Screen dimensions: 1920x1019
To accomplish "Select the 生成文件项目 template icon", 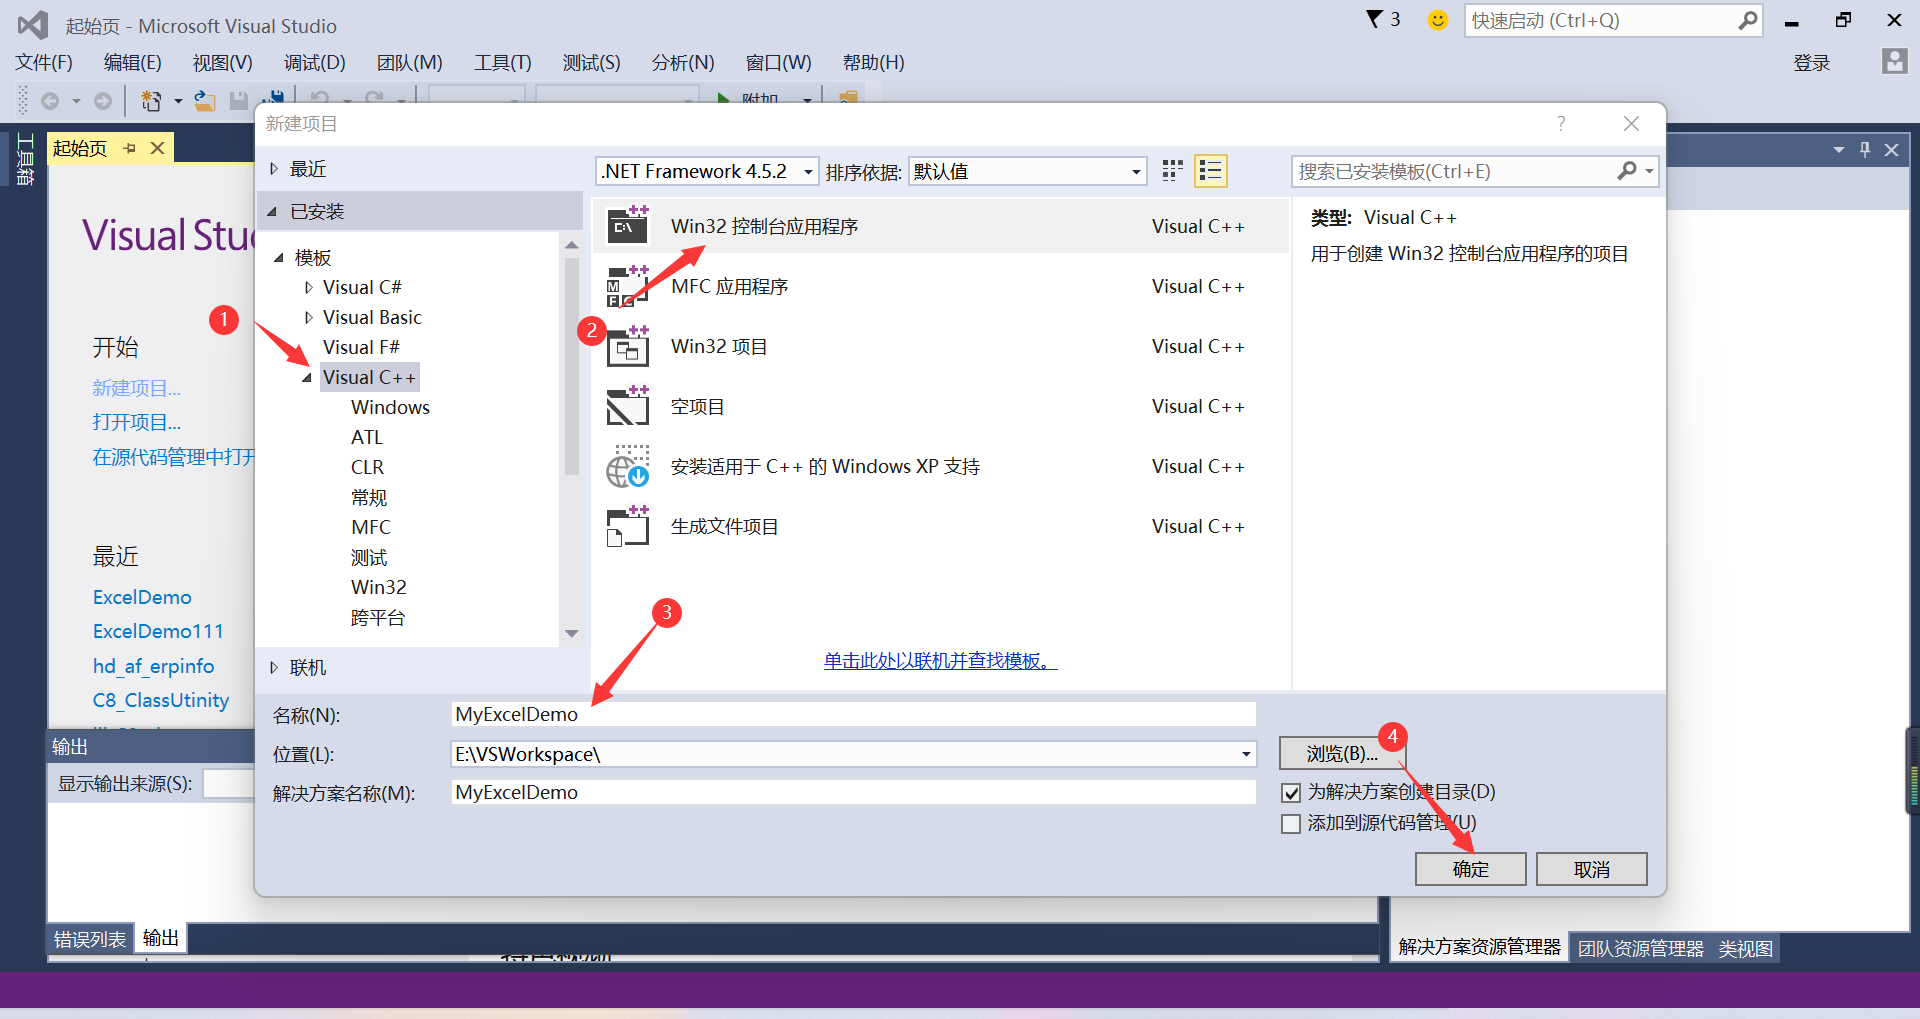I will tap(628, 526).
